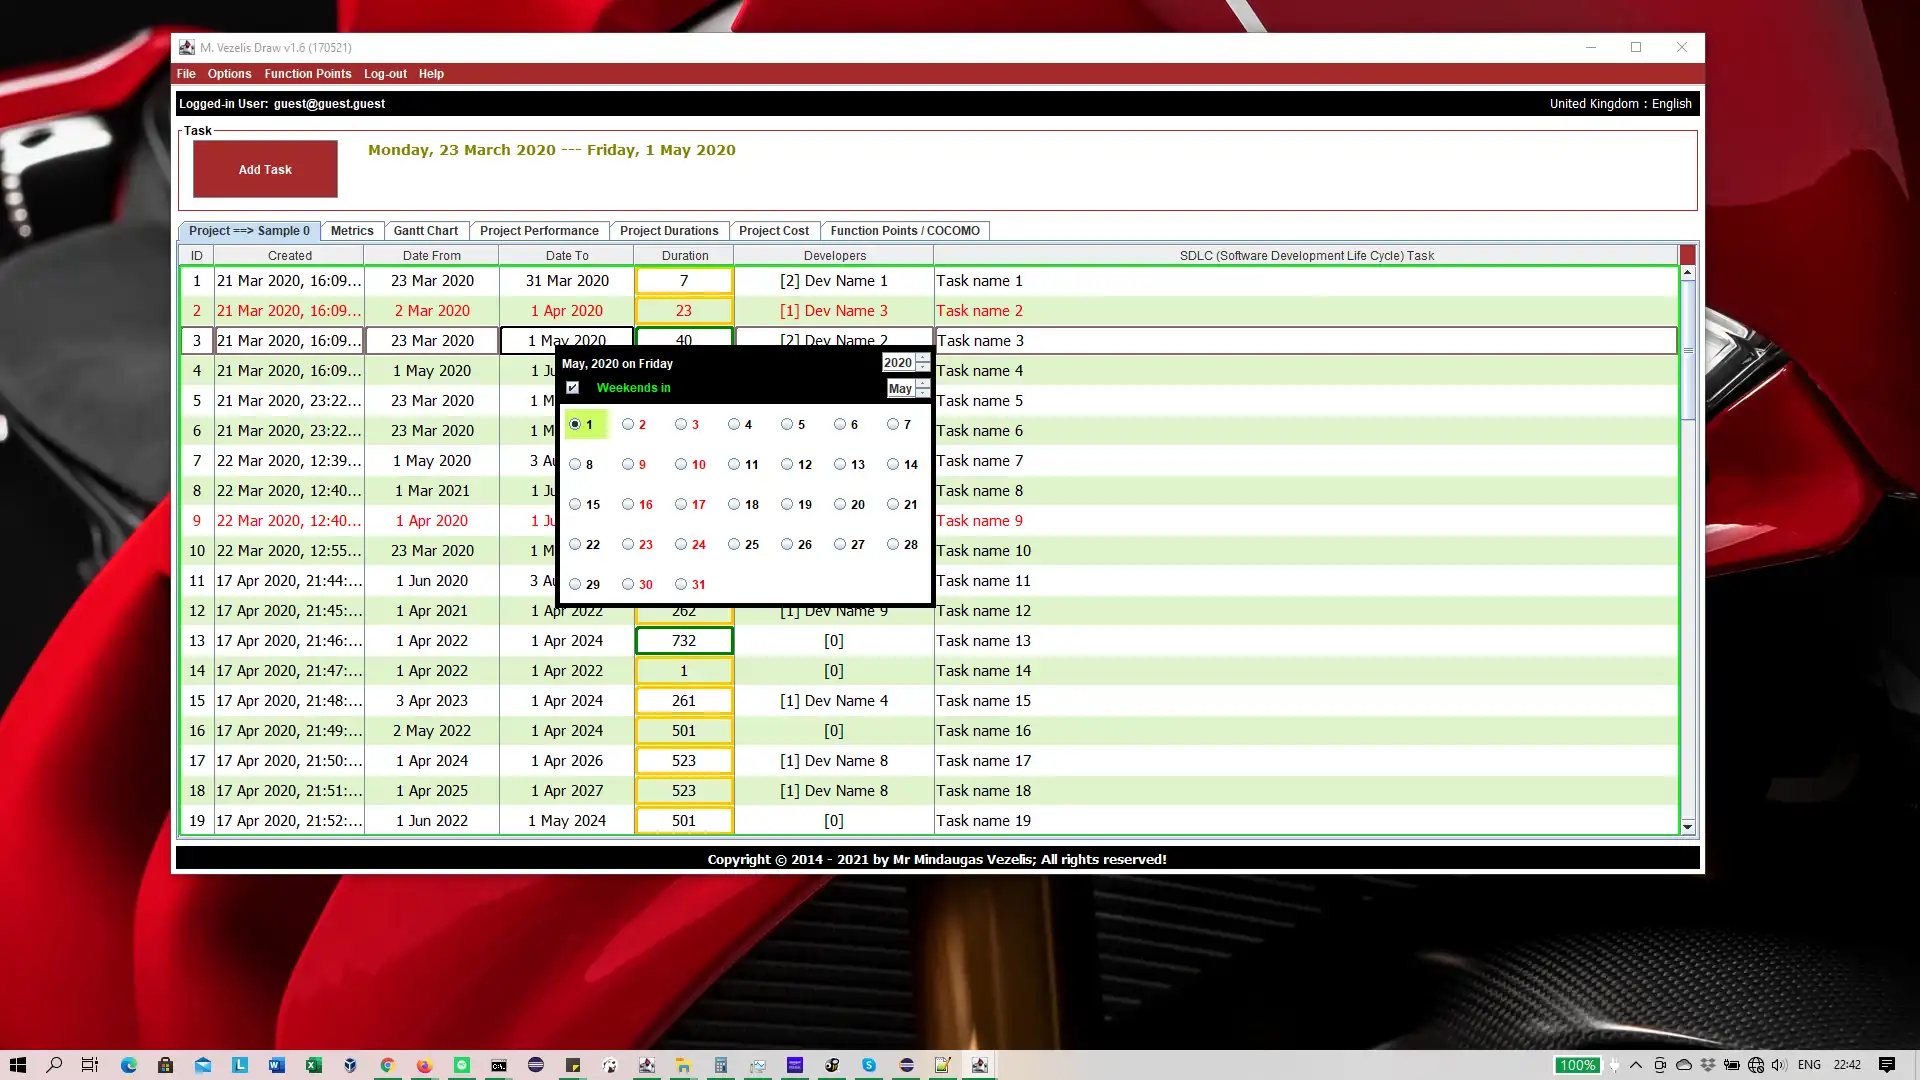Image resolution: width=1920 pixels, height=1080 pixels.
Task: Open the Windows notification center icon
Action: click(1886, 1065)
